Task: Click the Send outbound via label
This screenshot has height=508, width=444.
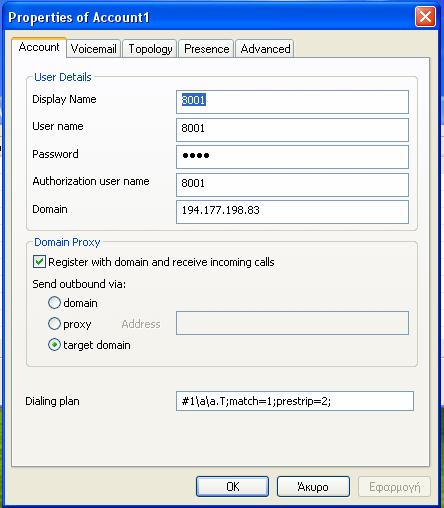Action: click(79, 284)
